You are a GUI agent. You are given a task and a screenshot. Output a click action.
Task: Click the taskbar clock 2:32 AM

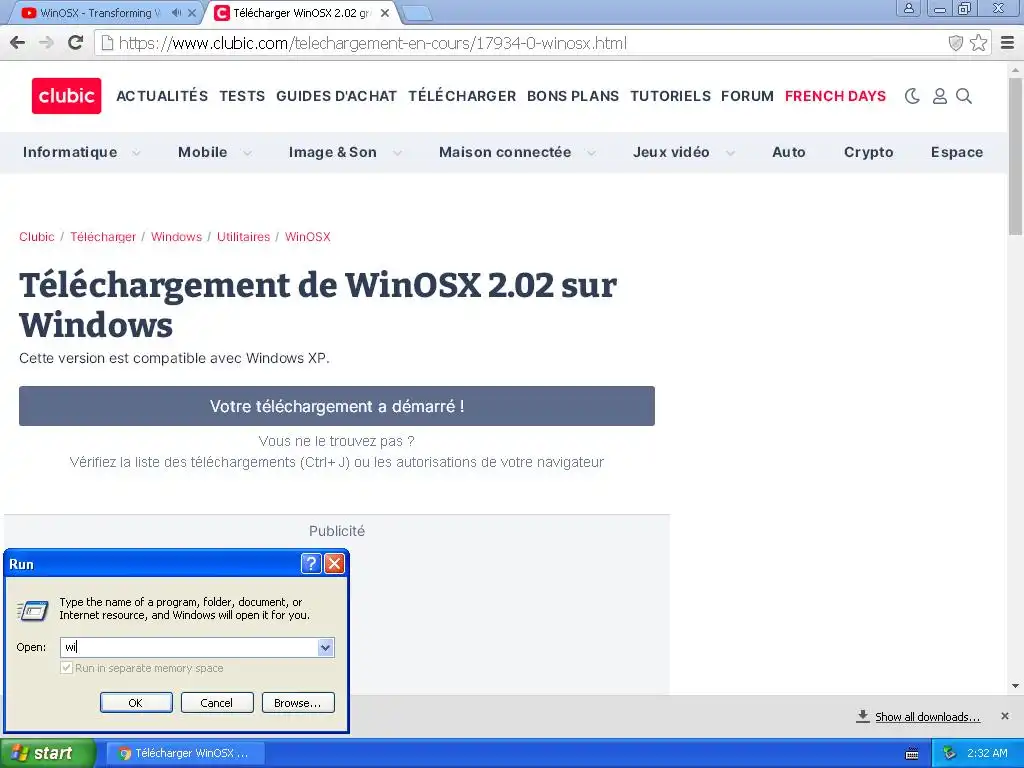click(x=987, y=753)
